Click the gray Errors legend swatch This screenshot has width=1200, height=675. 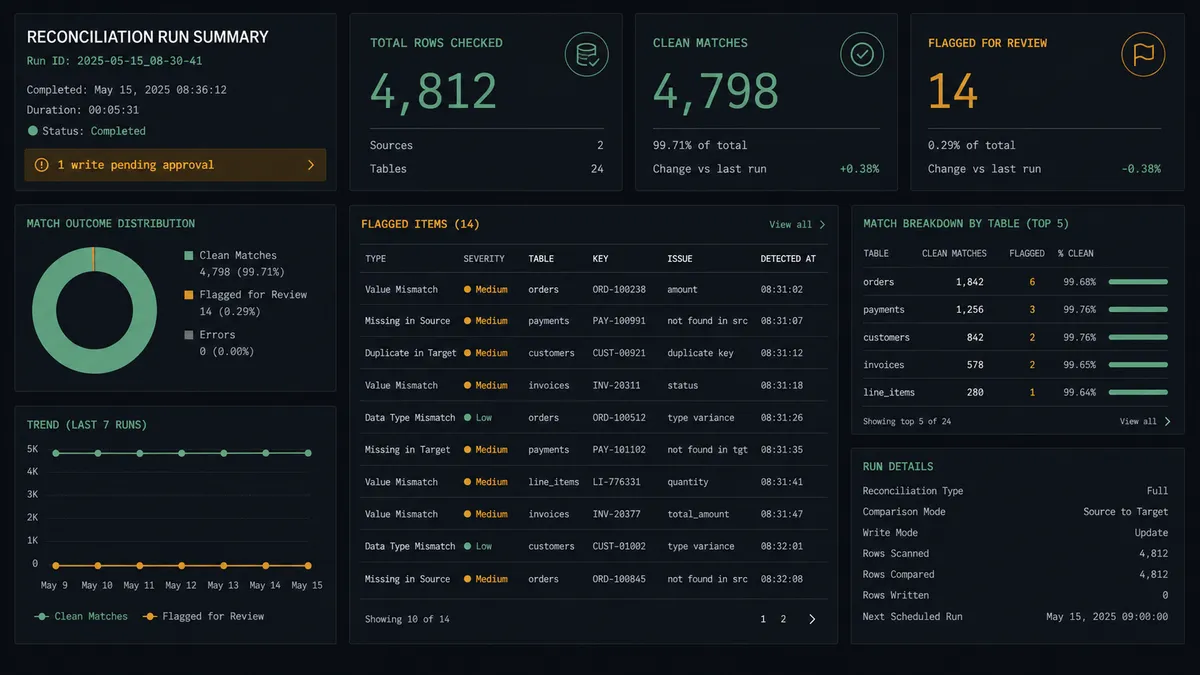(x=189, y=335)
